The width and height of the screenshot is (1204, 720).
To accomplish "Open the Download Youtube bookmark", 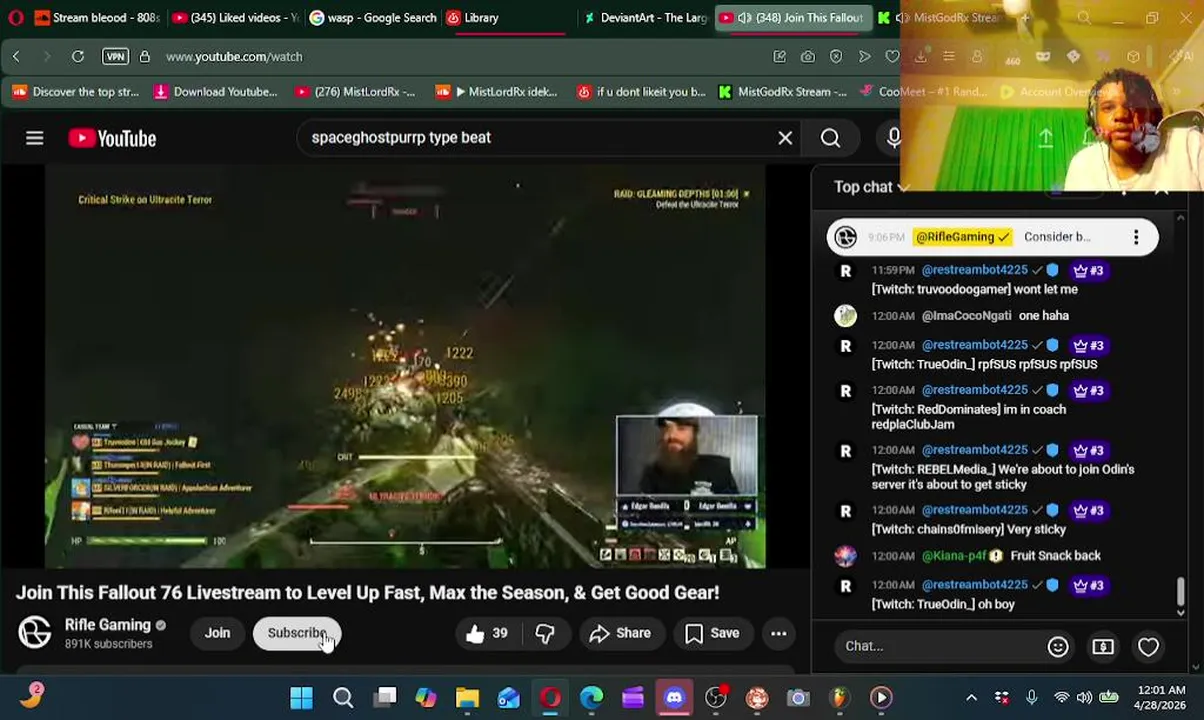I will [x=215, y=92].
